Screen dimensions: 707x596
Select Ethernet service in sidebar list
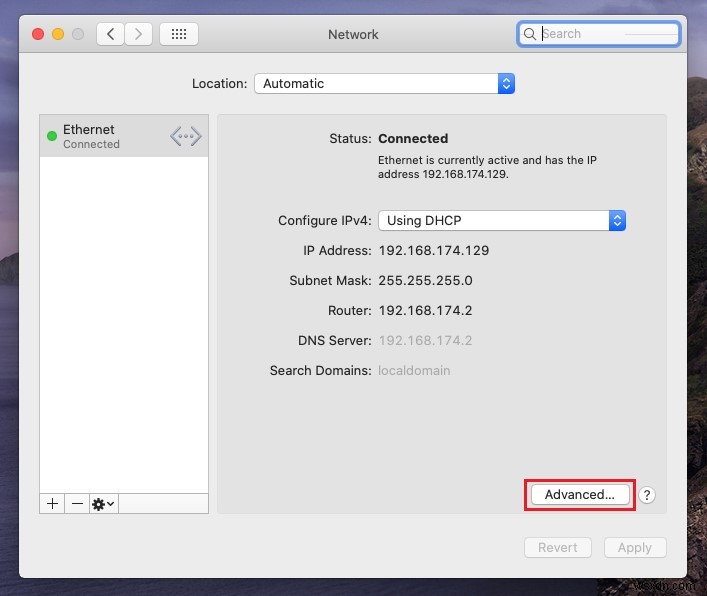point(124,136)
